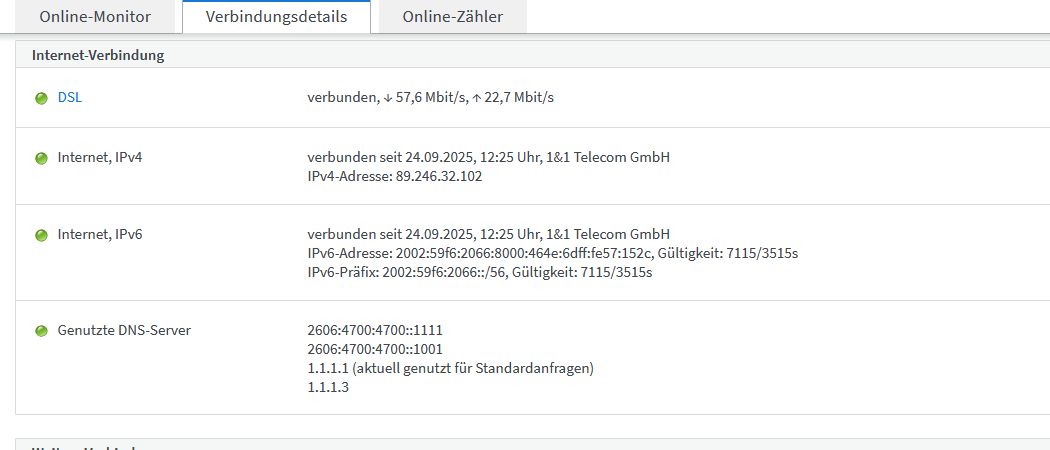Open the Online-Zähler tab

453,17
